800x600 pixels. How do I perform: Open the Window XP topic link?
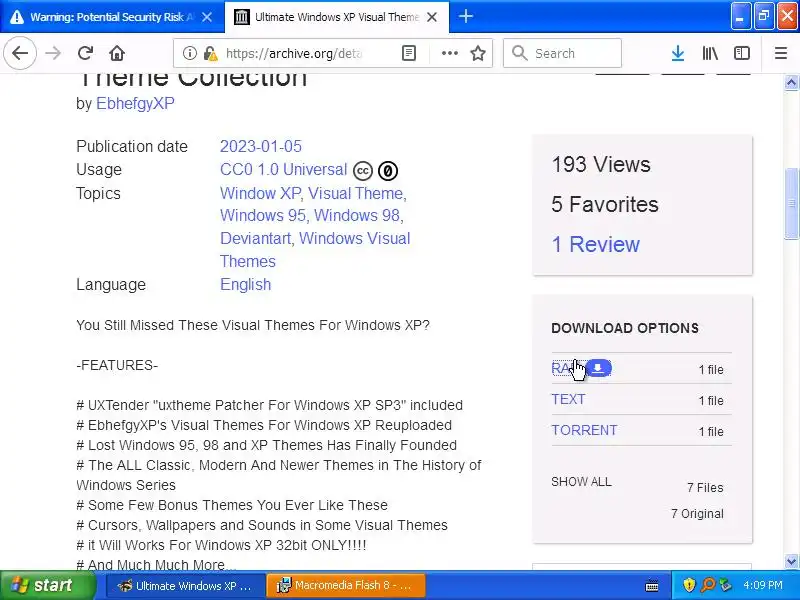(260, 193)
